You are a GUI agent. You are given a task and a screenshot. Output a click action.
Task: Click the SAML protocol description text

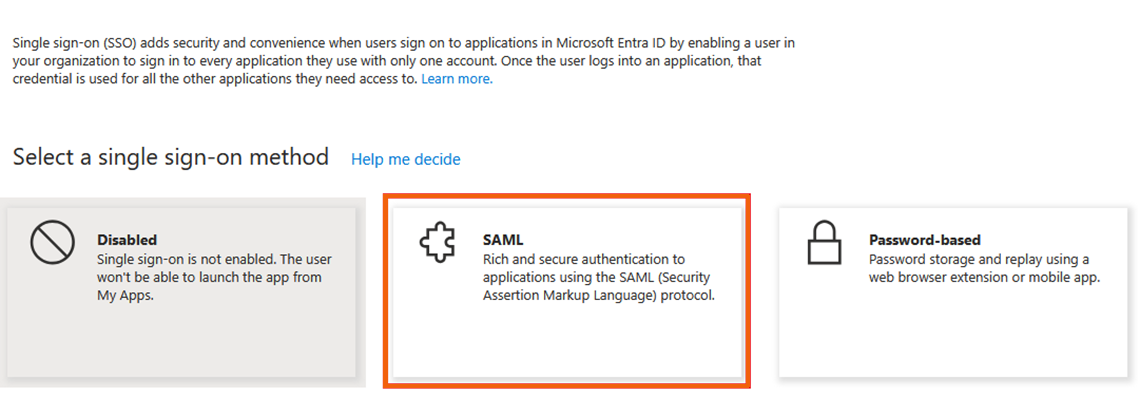pyautogui.click(x=599, y=278)
